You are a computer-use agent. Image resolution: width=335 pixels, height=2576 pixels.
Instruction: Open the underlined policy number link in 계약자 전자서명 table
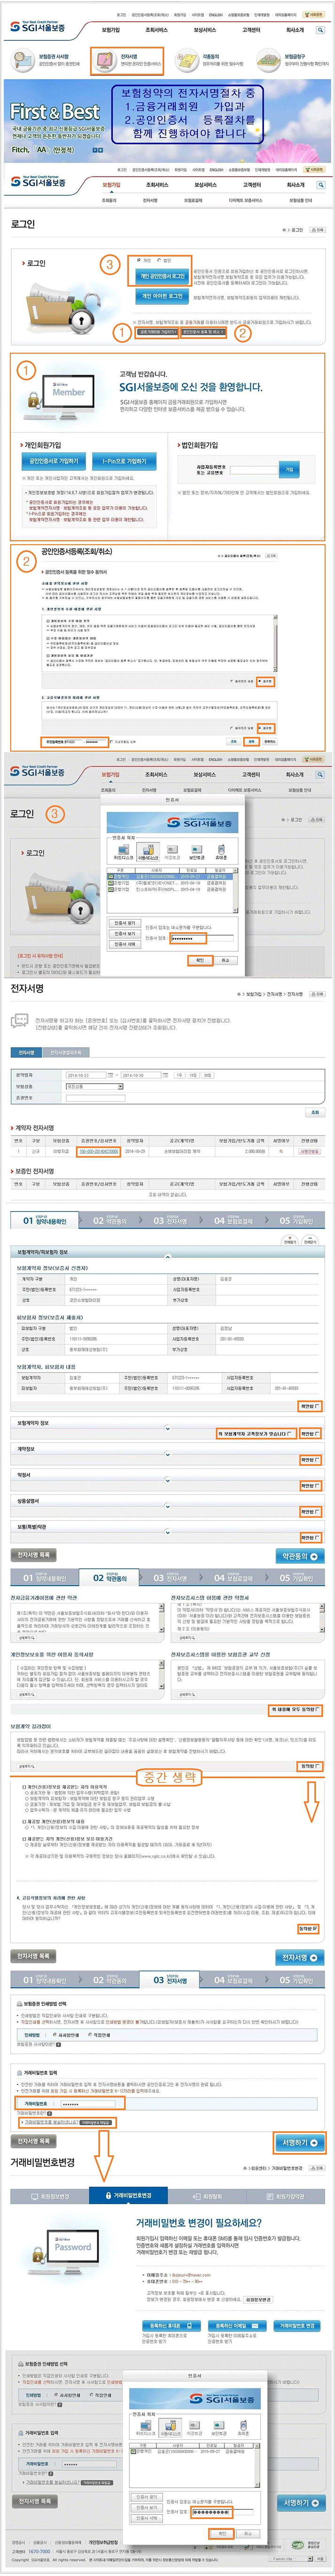click(98, 1151)
